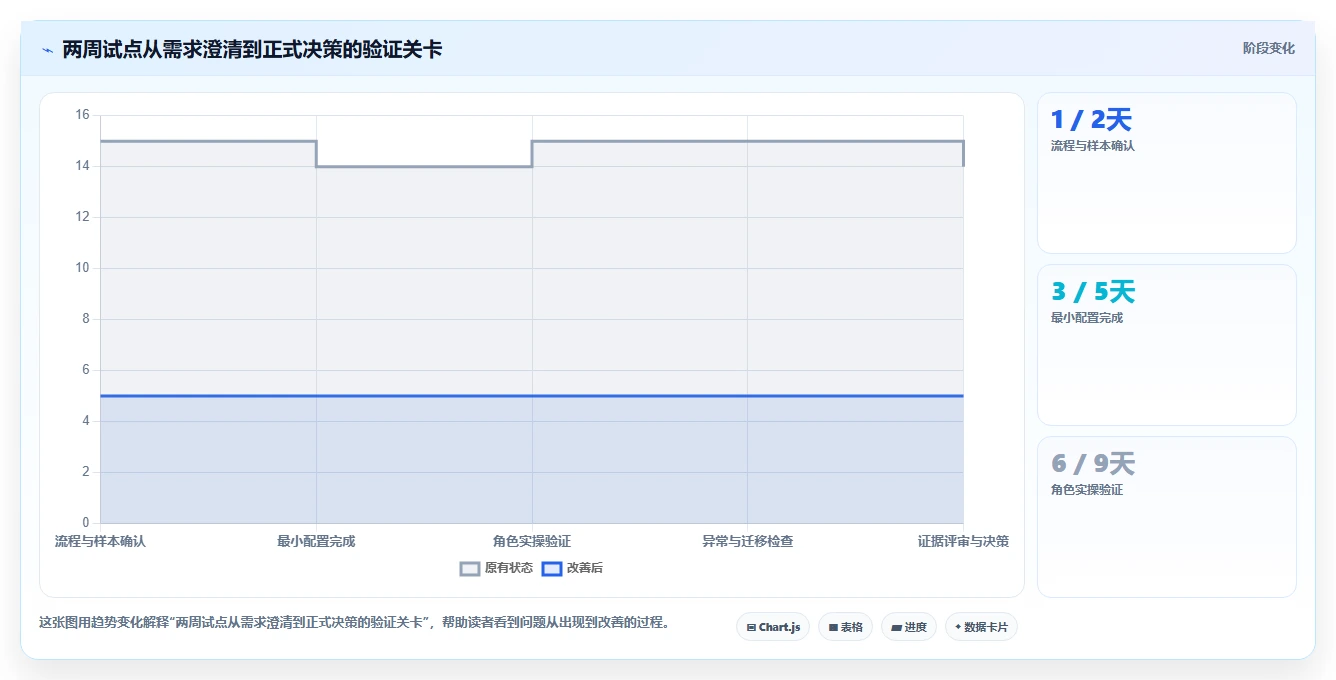Viewport: 1336px width, 680px height.
Task: Click the 流程与样本确认 axis label
Action: (x=100, y=541)
